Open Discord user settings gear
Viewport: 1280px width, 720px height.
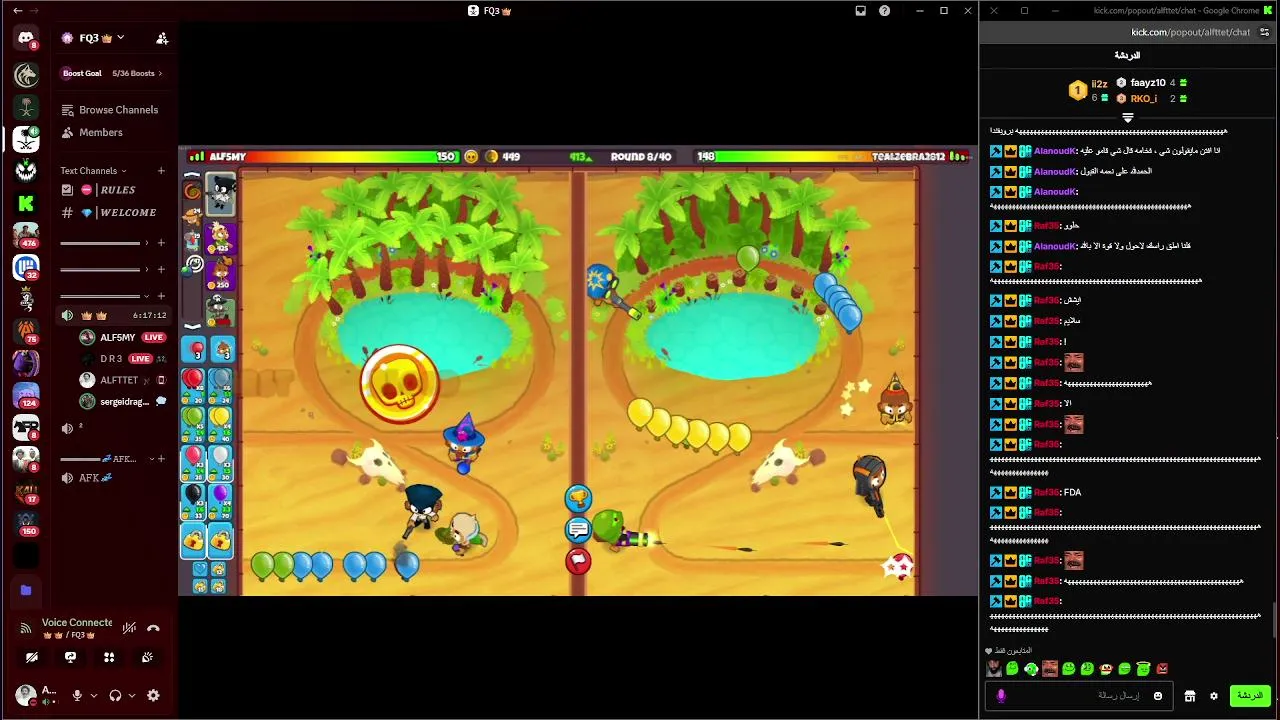click(153, 695)
